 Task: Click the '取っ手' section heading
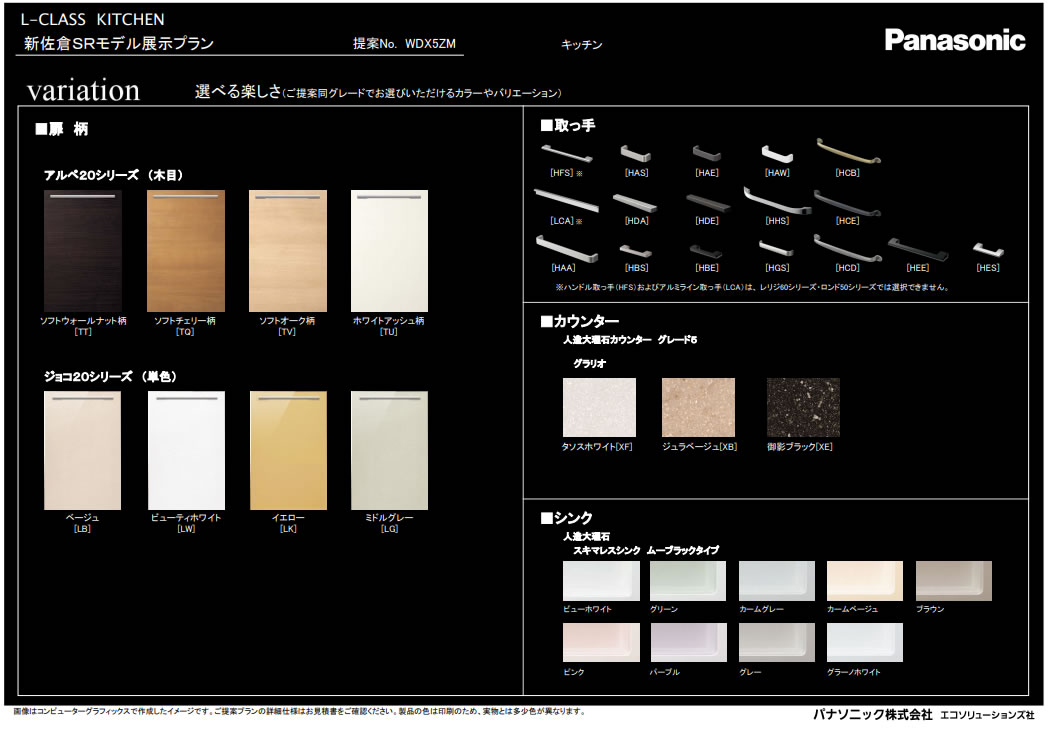tap(568, 126)
